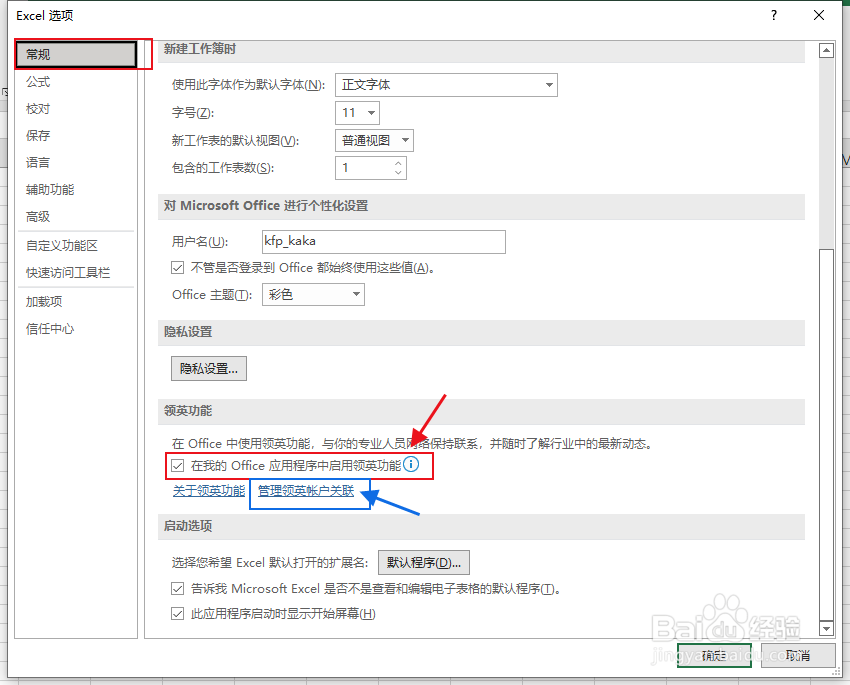Click the LinkedIn info icon
The height and width of the screenshot is (685, 850).
(x=411, y=464)
